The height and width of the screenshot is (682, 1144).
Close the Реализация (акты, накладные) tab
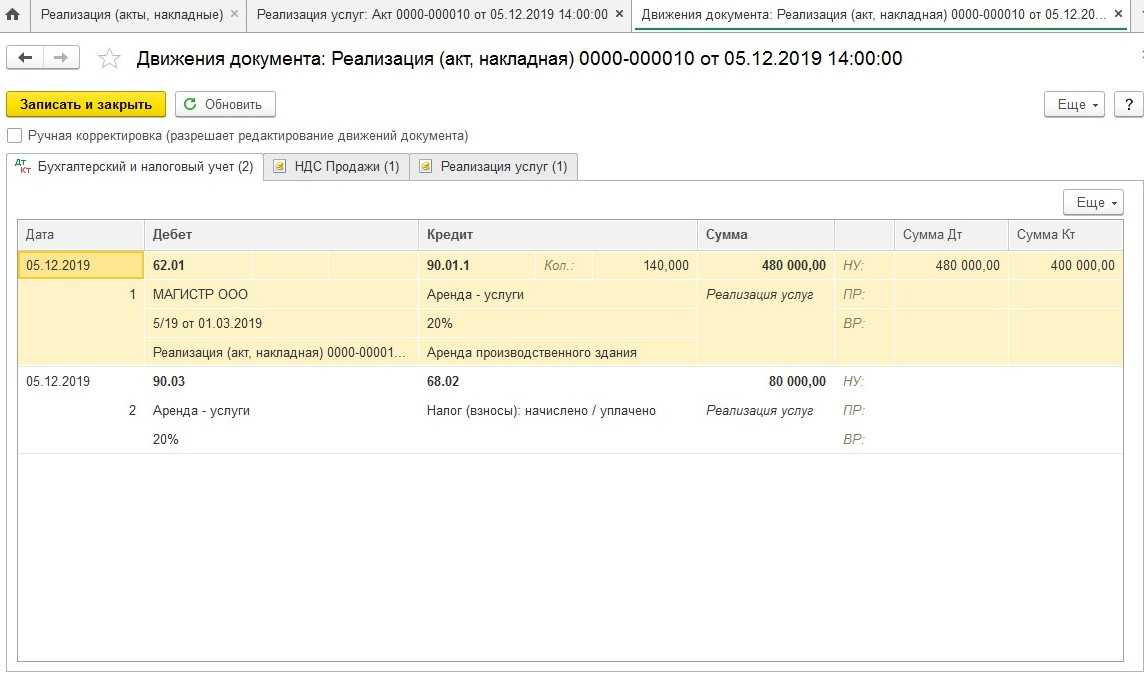coord(234,15)
